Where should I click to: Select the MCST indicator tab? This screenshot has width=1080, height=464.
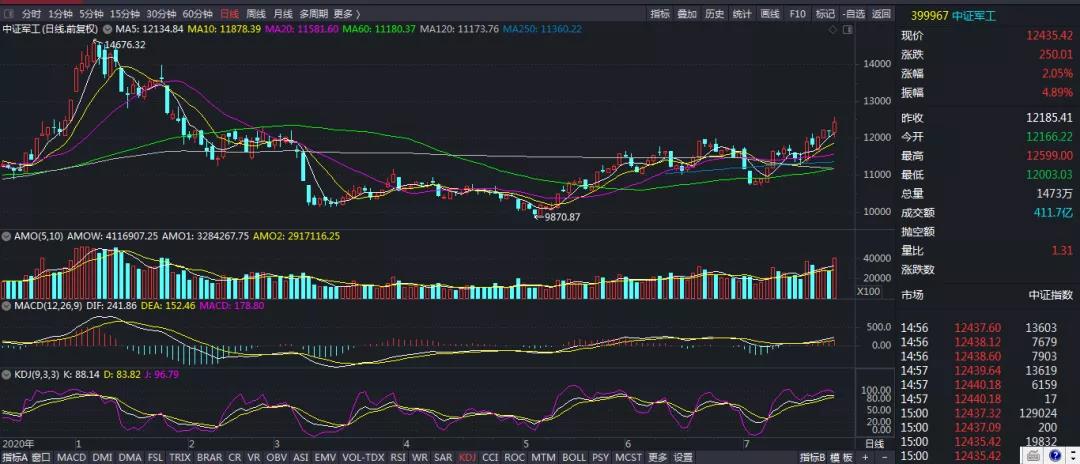click(627, 457)
